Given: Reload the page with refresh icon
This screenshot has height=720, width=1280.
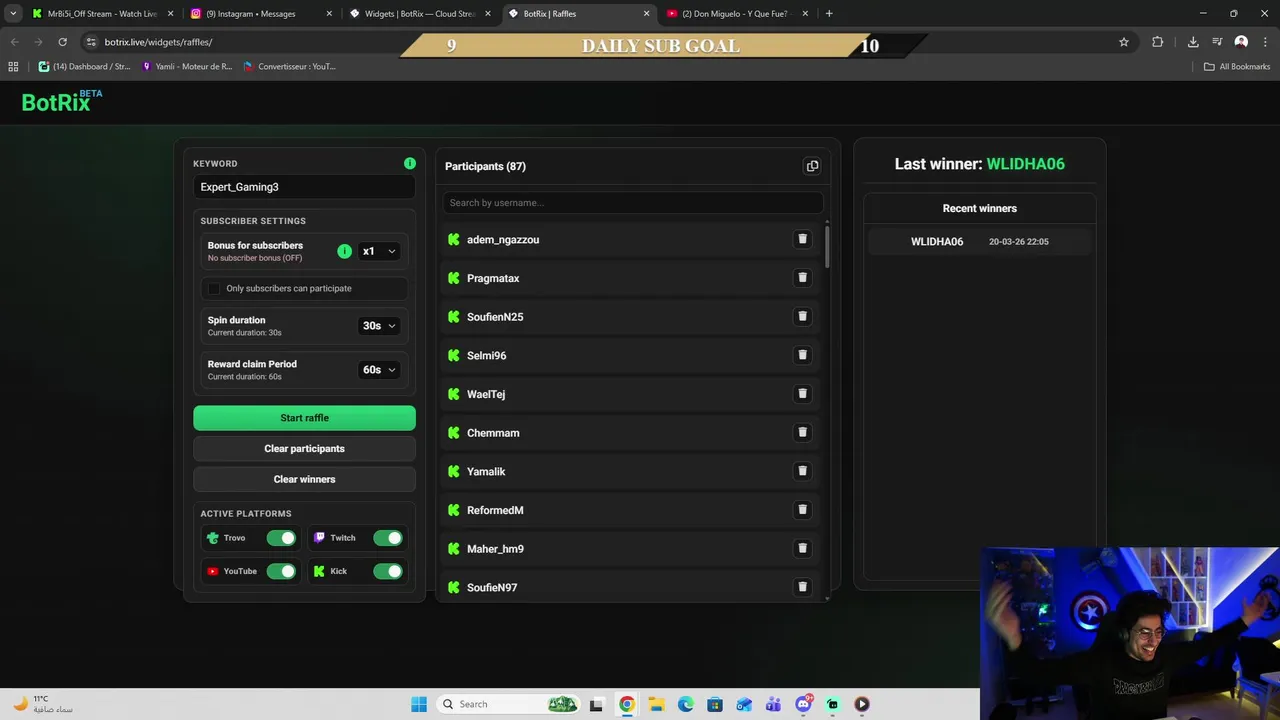Looking at the screenshot, I should pos(62,42).
